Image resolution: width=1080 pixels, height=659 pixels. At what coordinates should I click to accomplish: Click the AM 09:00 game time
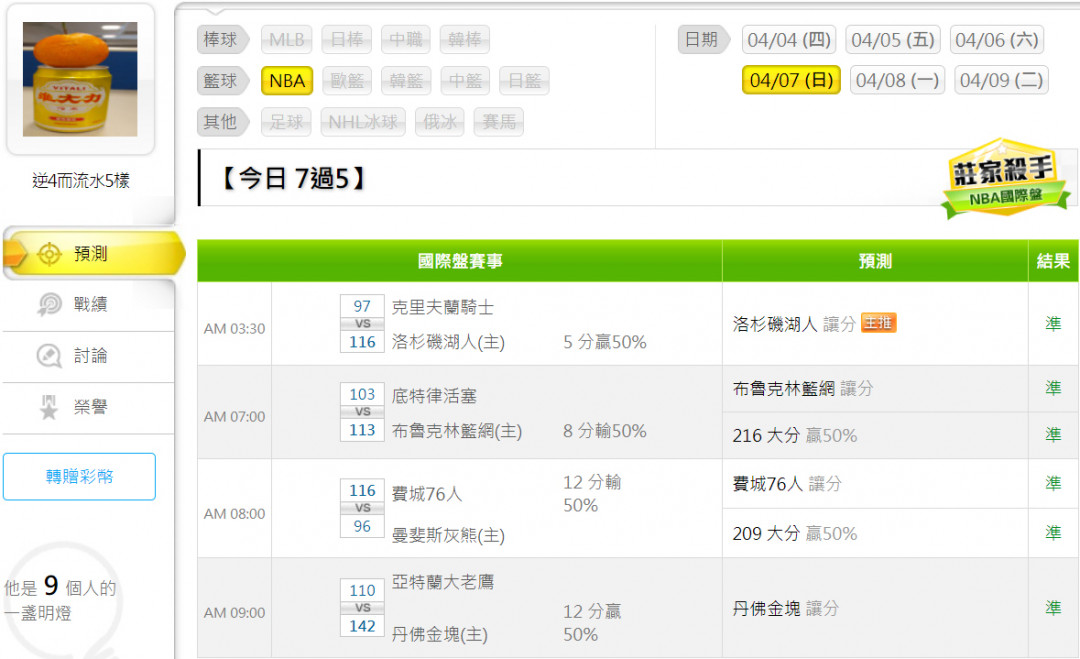tap(234, 613)
